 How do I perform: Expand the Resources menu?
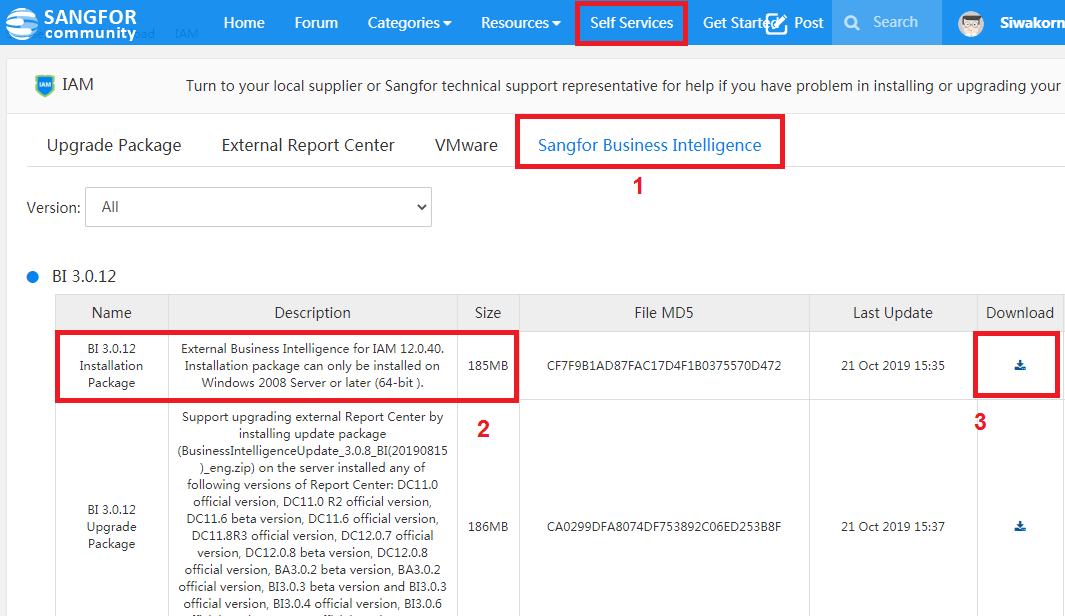[521, 23]
